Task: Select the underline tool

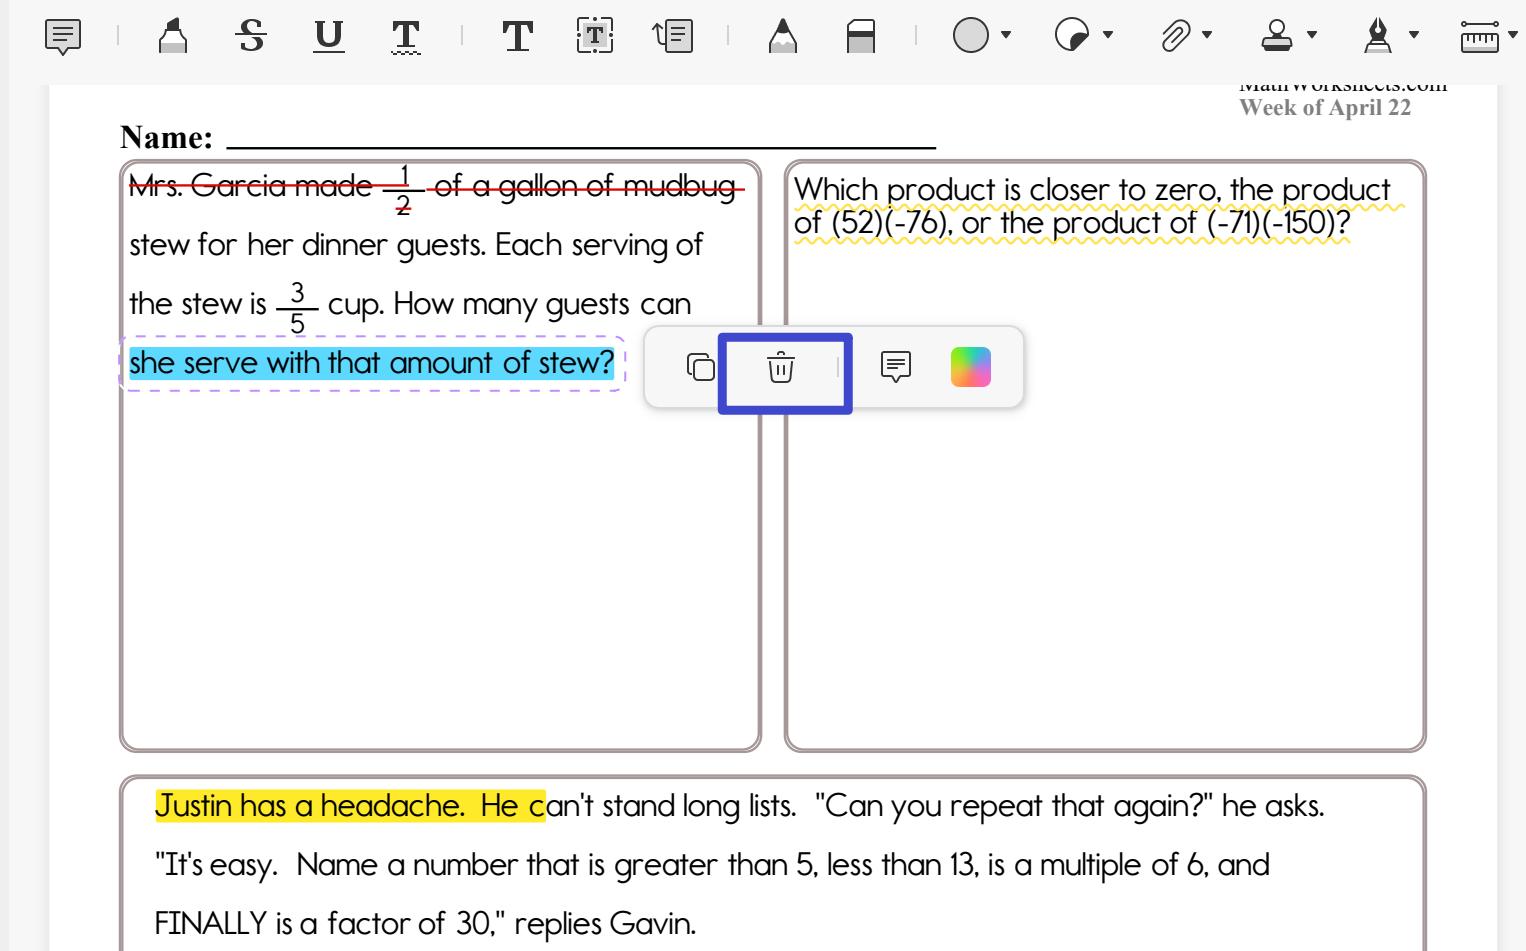Action: tap(328, 37)
